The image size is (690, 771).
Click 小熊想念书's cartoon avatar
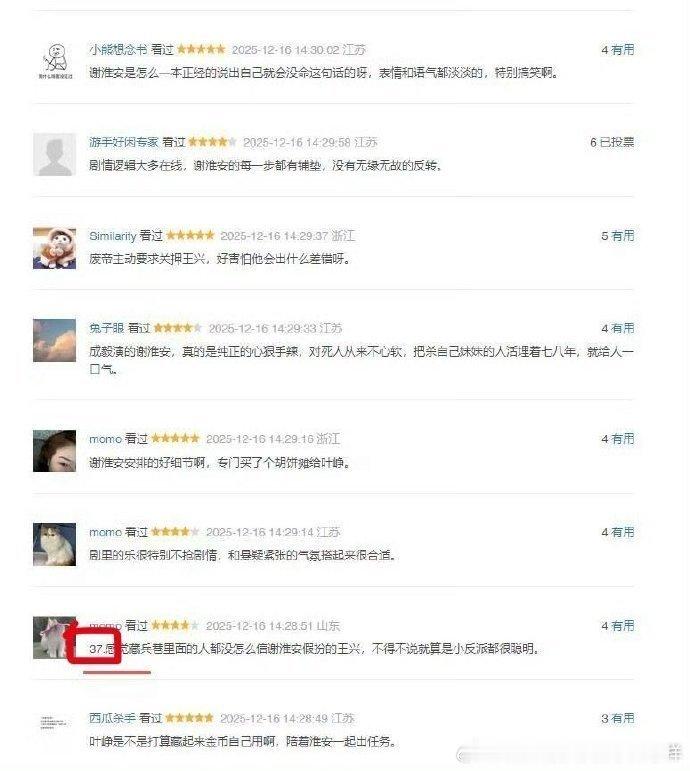(55, 61)
